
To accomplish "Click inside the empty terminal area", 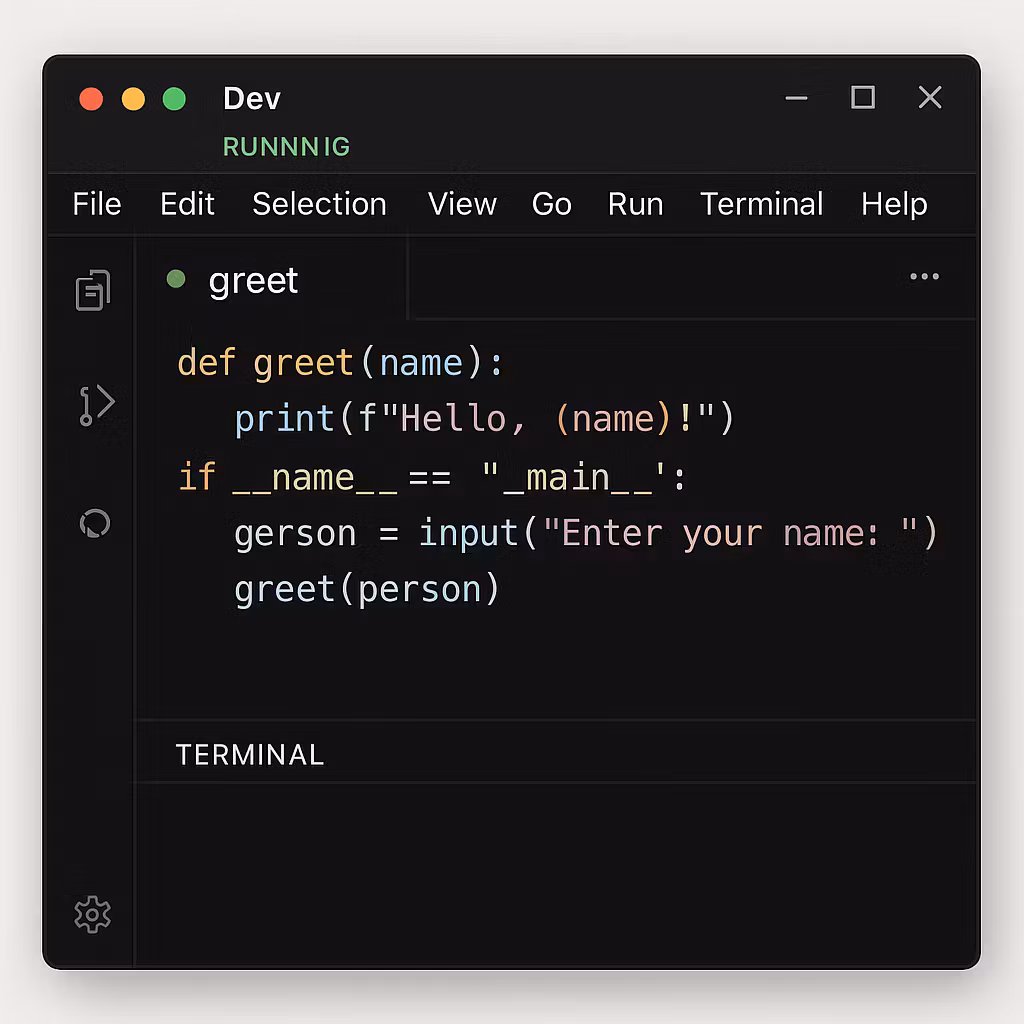I will click(555, 870).
